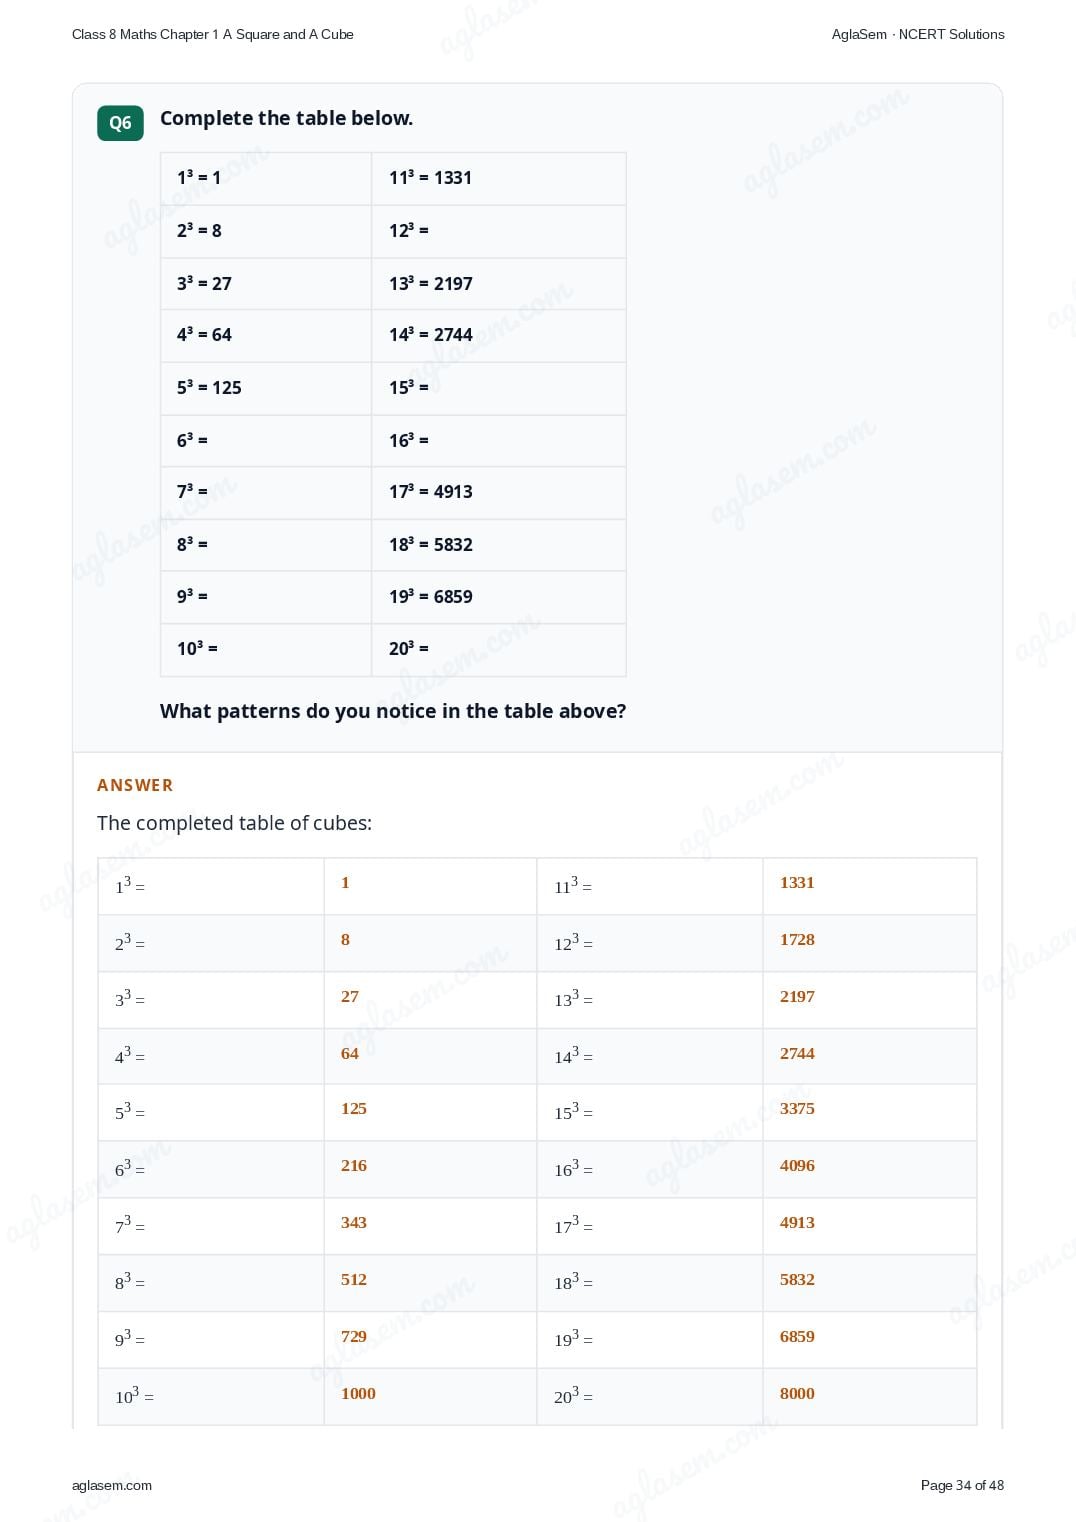
Task: Click the 20³ = empty cell in question table
Action: point(499,649)
